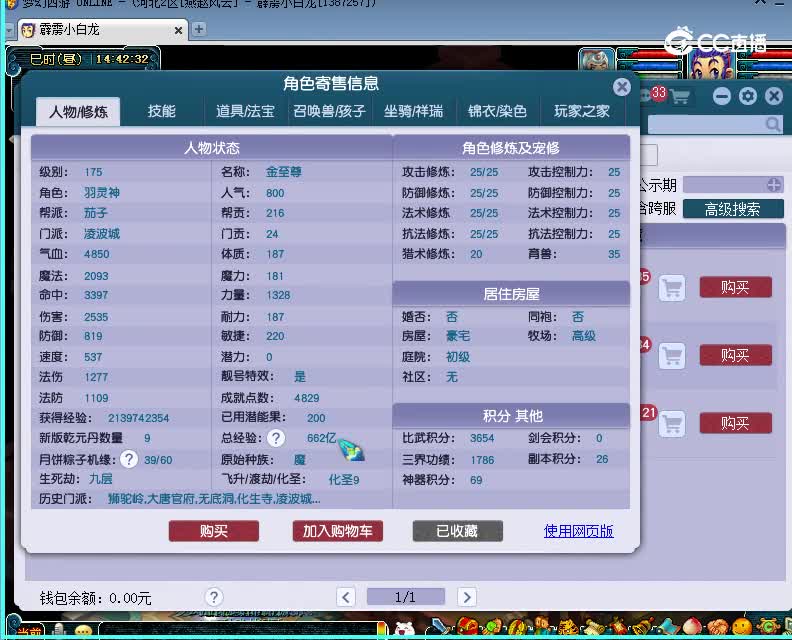This screenshot has width=792, height=640.
Task: Open the 玩家之家 tab
Action: 581,112
